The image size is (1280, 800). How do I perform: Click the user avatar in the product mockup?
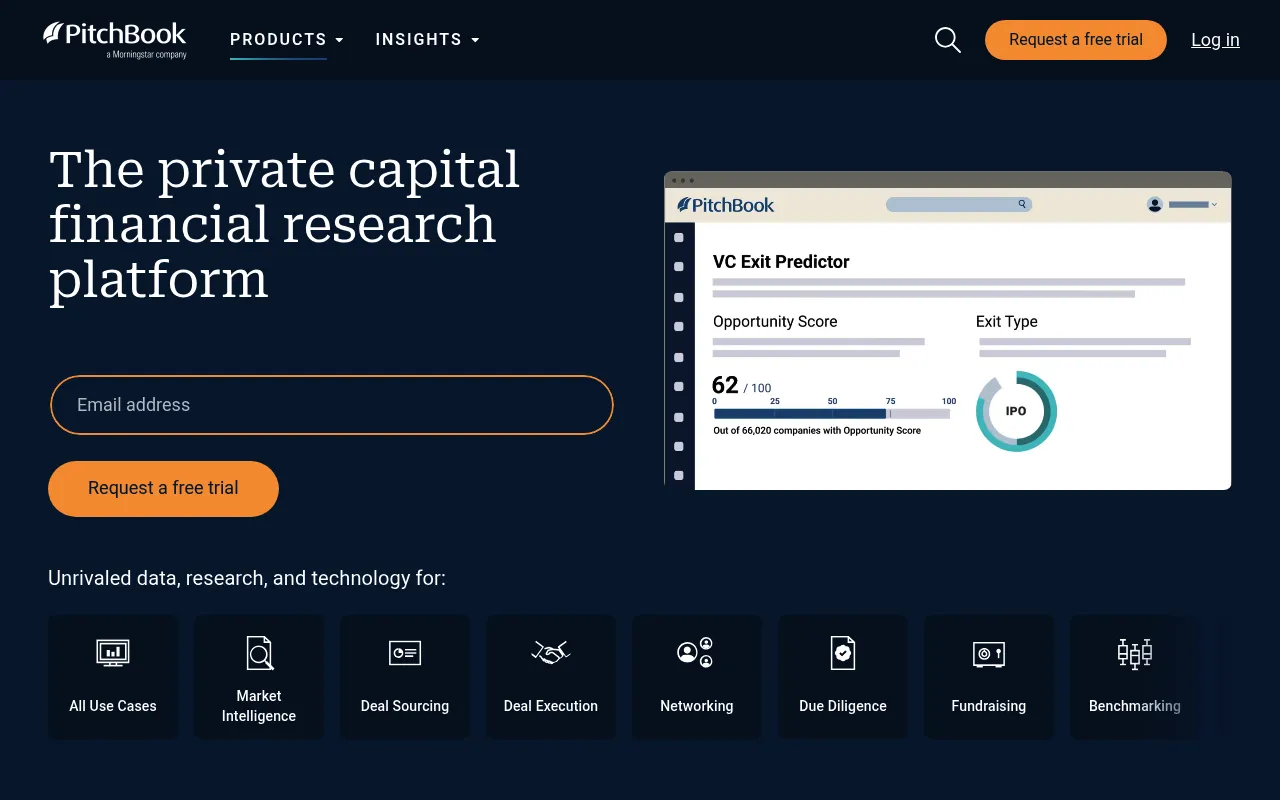(x=1155, y=204)
